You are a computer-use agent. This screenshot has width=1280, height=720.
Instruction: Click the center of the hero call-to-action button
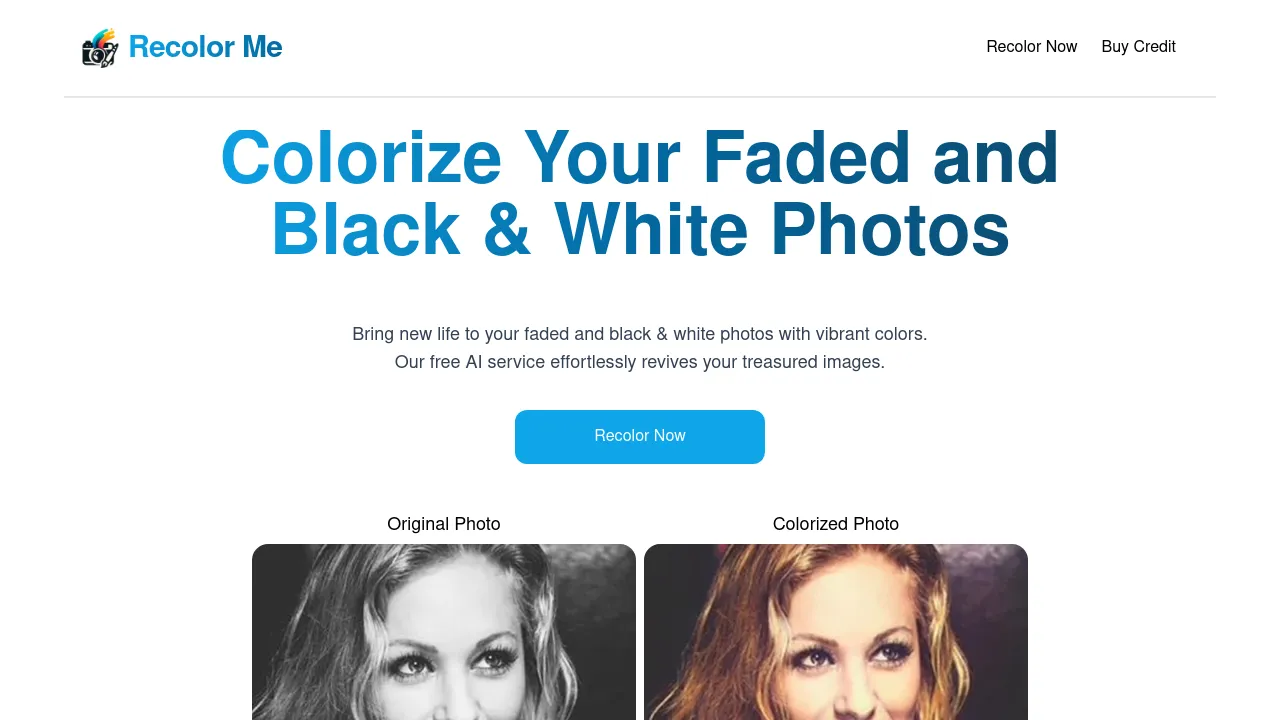coord(640,437)
